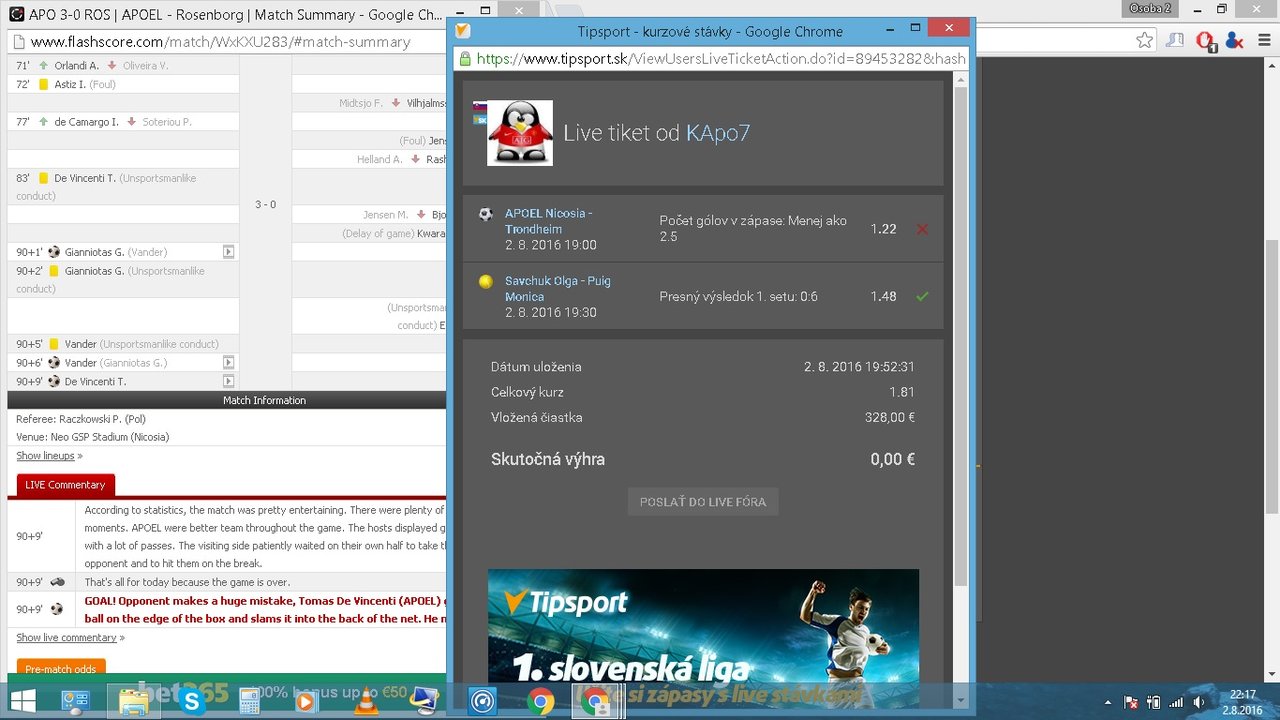Click video icon for 90+9' De Vincenti goal
The image size is (1280, 720).
(229, 381)
